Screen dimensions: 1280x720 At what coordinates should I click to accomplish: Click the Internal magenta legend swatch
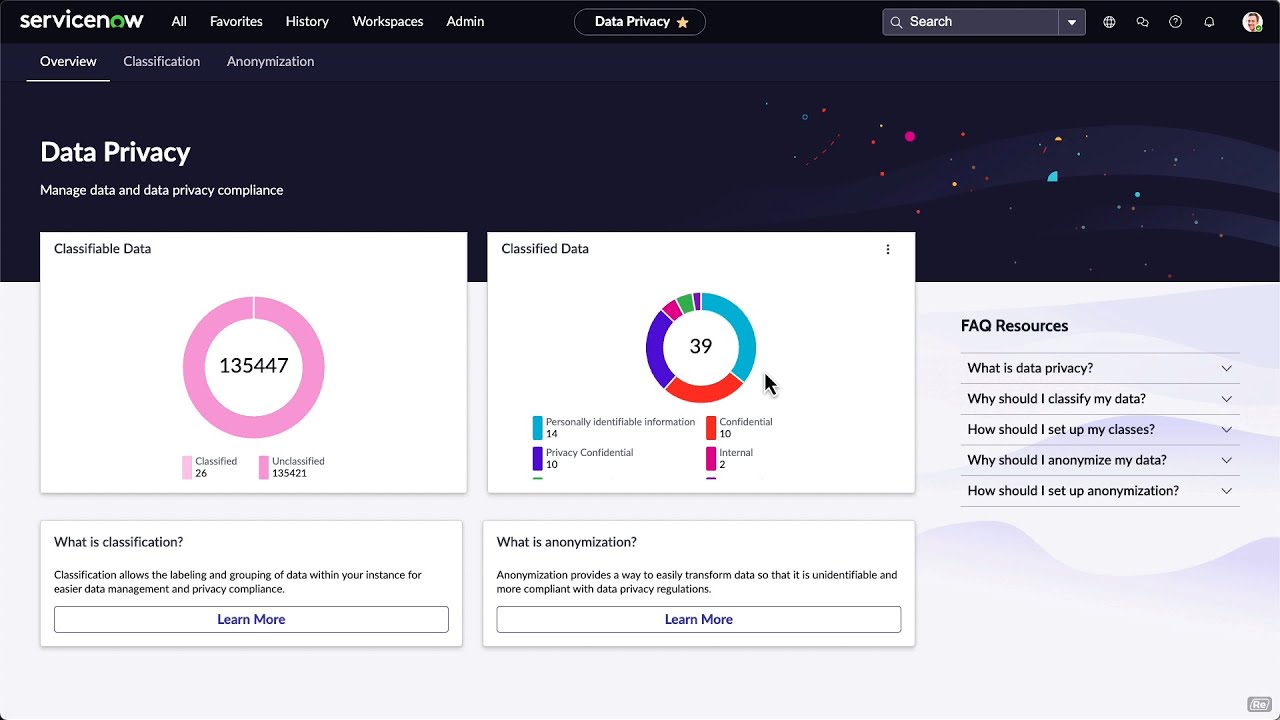click(711, 459)
